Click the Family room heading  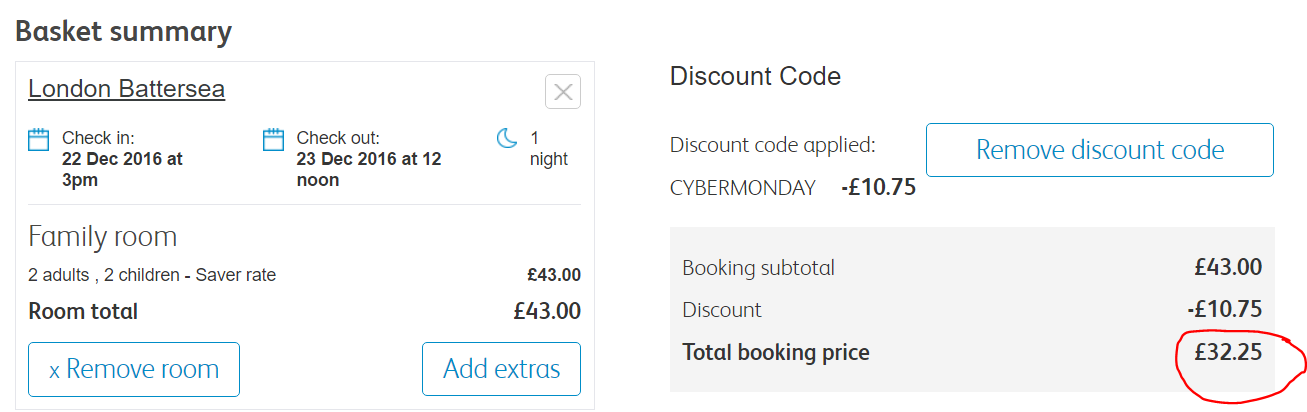pyautogui.click(x=103, y=237)
